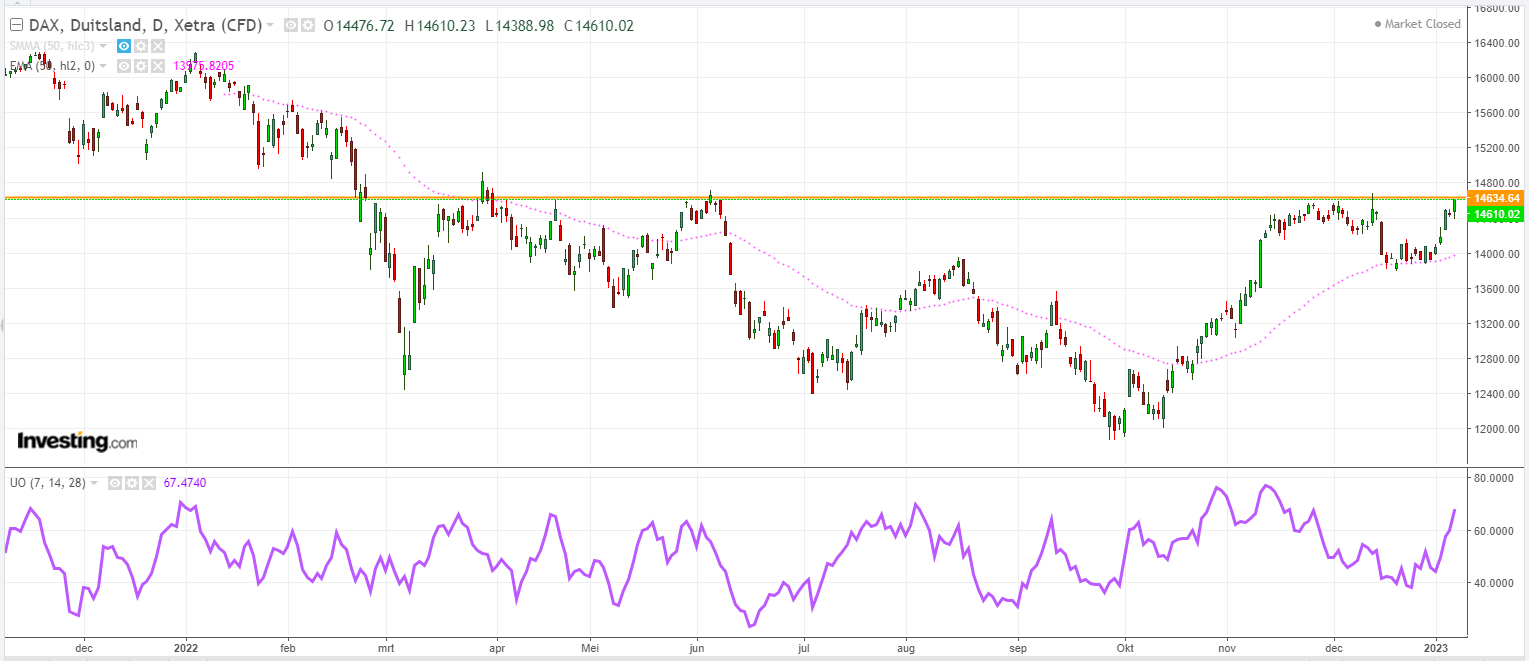This screenshot has height=661, width=1529.
Task: Click the 2023 label on the time axis
Action: pyautogui.click(x=1437, y=647)
